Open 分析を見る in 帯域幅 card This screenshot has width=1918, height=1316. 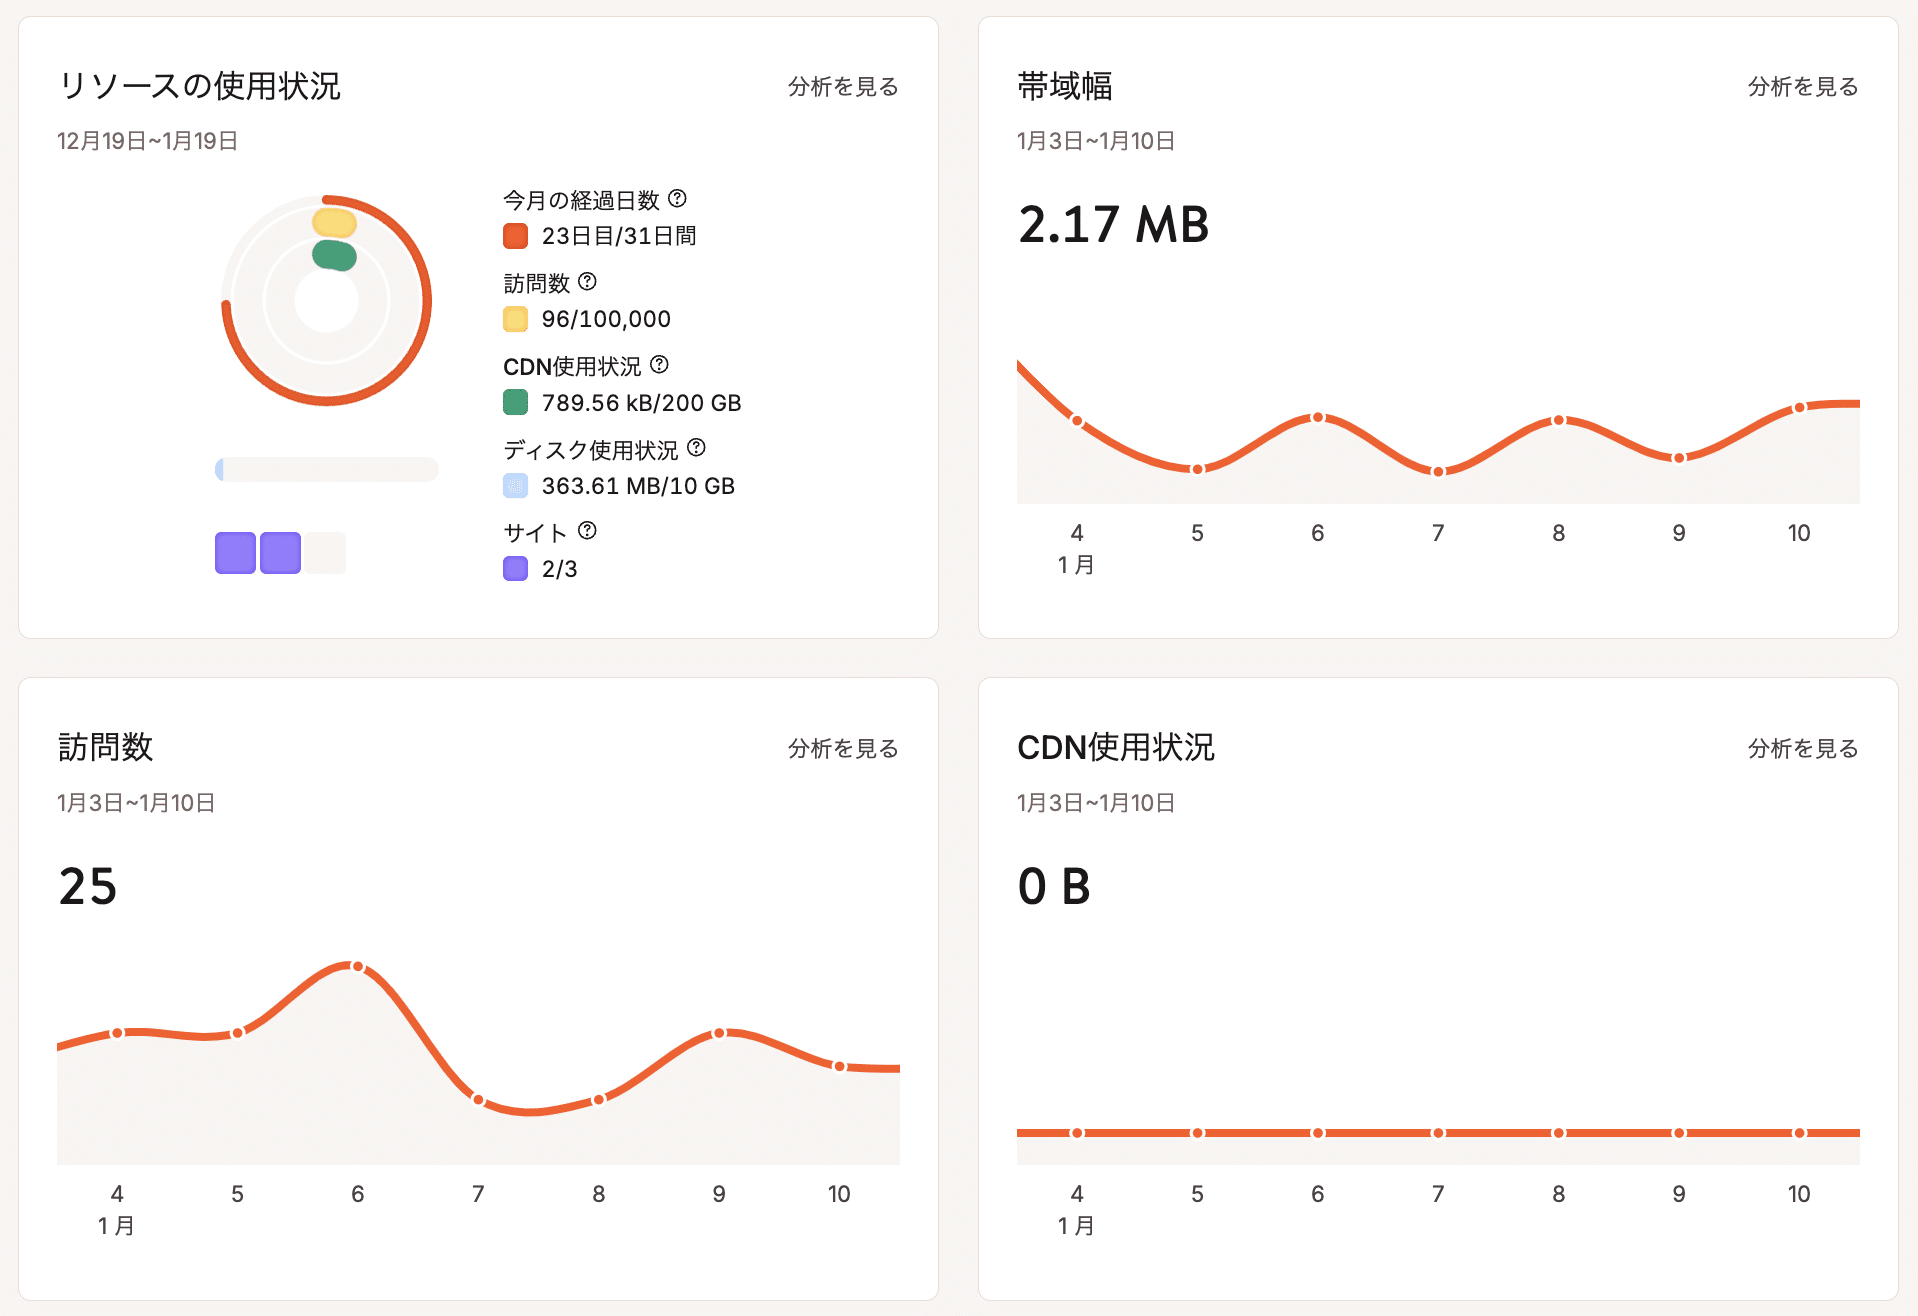(x=1803, y=87)
